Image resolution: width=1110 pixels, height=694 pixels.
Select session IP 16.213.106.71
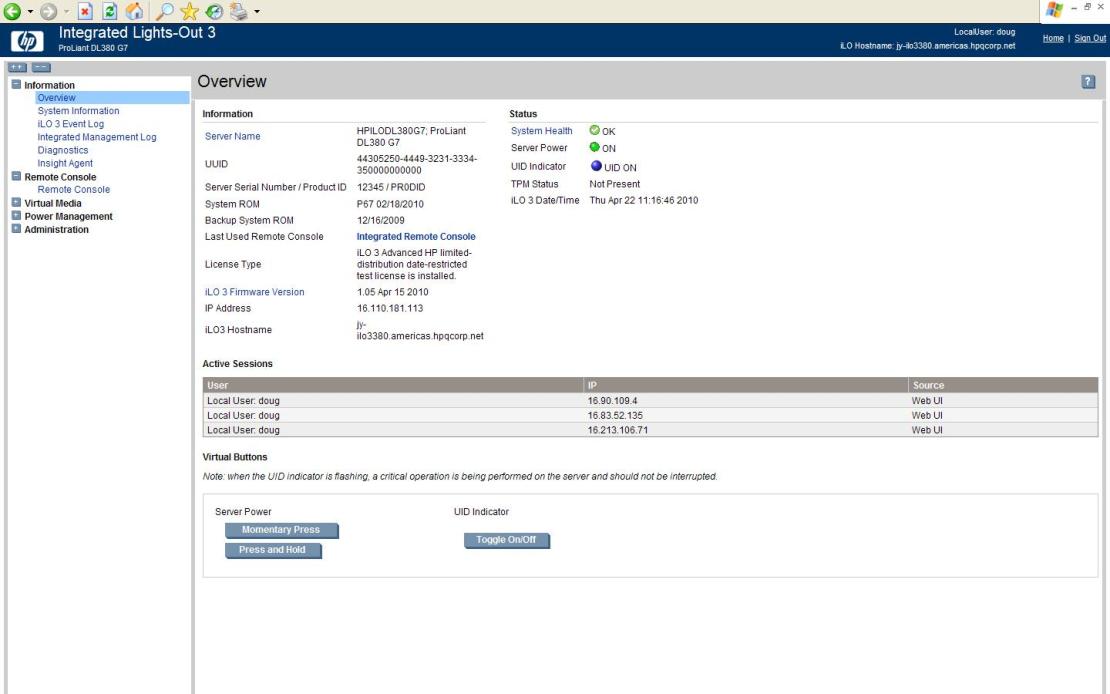coord(618,430)
